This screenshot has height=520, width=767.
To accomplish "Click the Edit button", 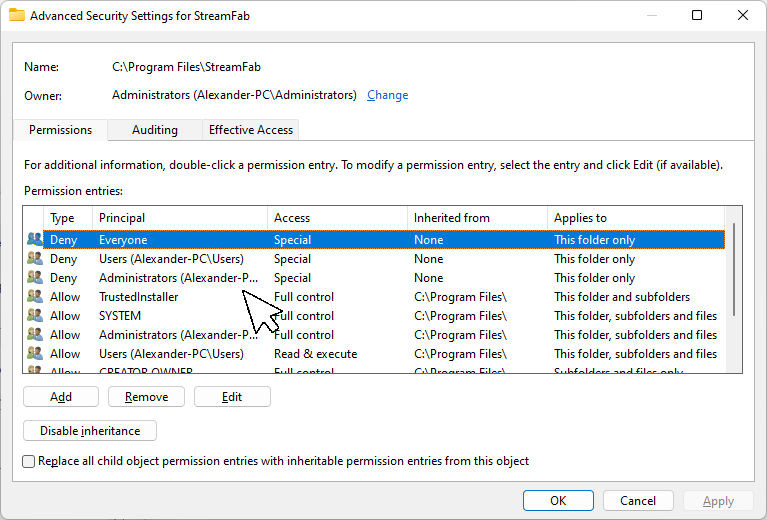I will click(232, 397).
